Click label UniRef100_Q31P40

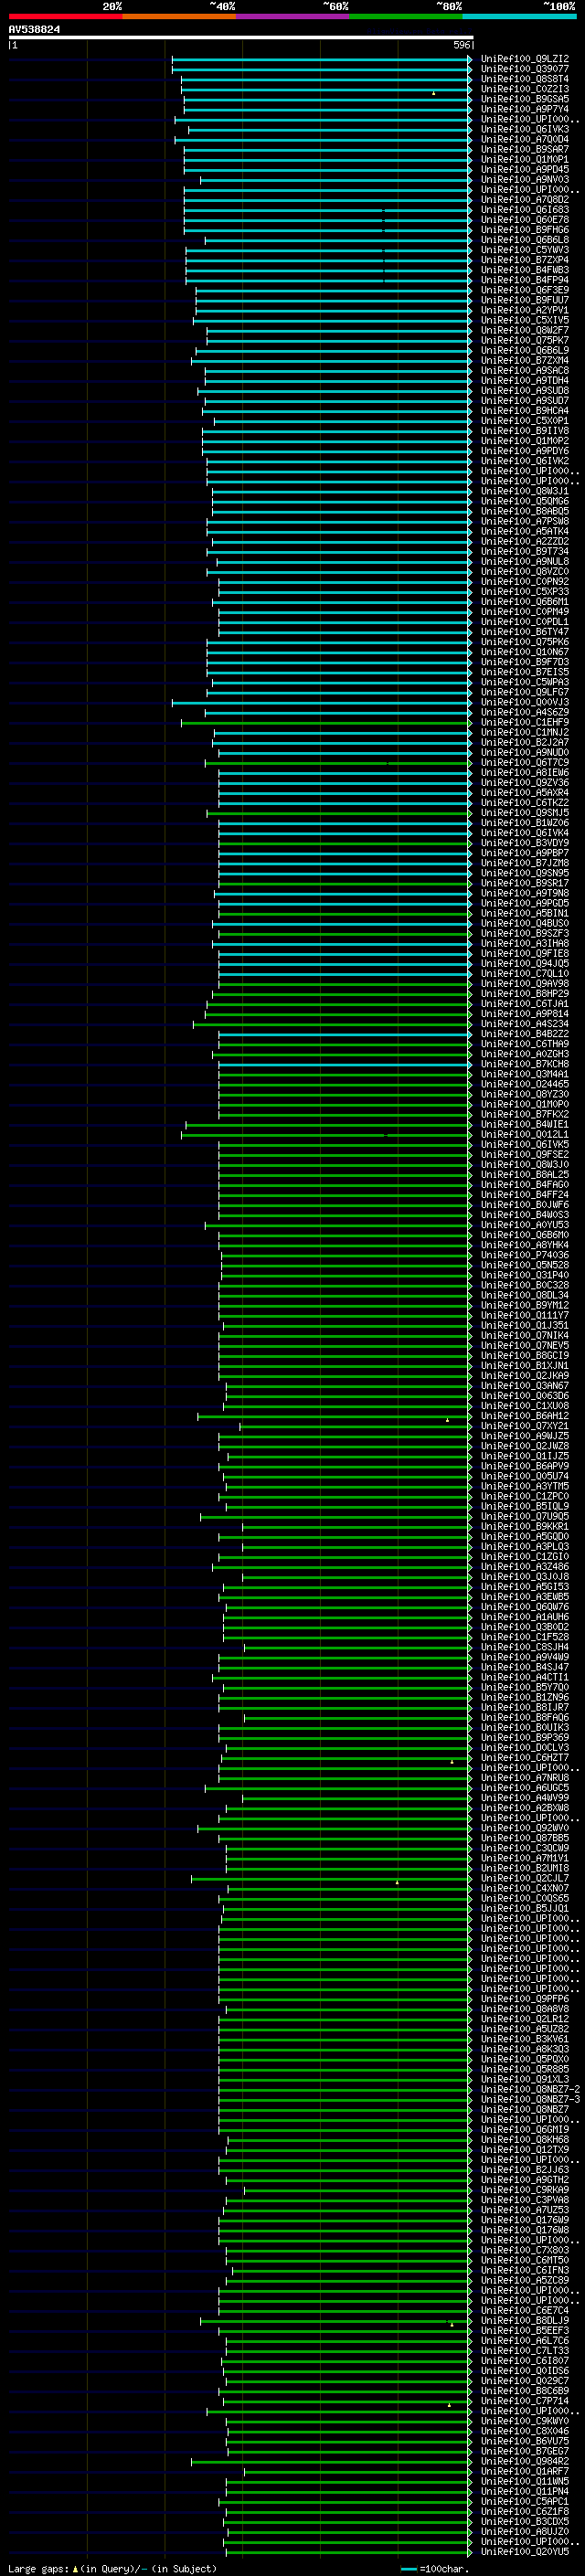(x=524, y=1275)
